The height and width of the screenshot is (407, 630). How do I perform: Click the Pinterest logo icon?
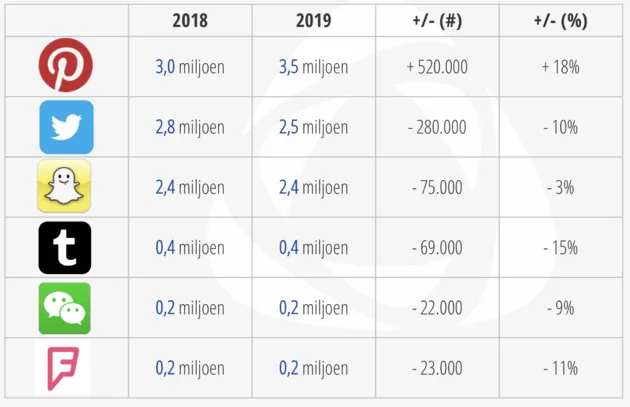65,65
